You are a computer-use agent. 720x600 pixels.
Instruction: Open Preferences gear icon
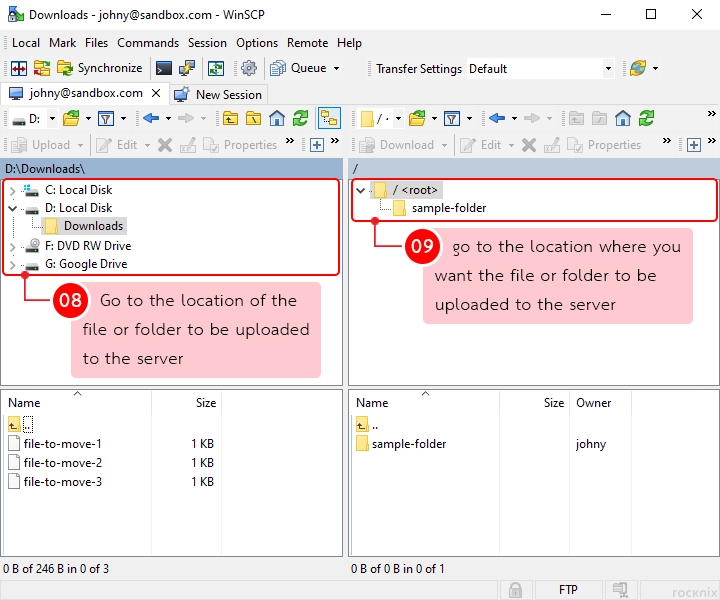249,68
